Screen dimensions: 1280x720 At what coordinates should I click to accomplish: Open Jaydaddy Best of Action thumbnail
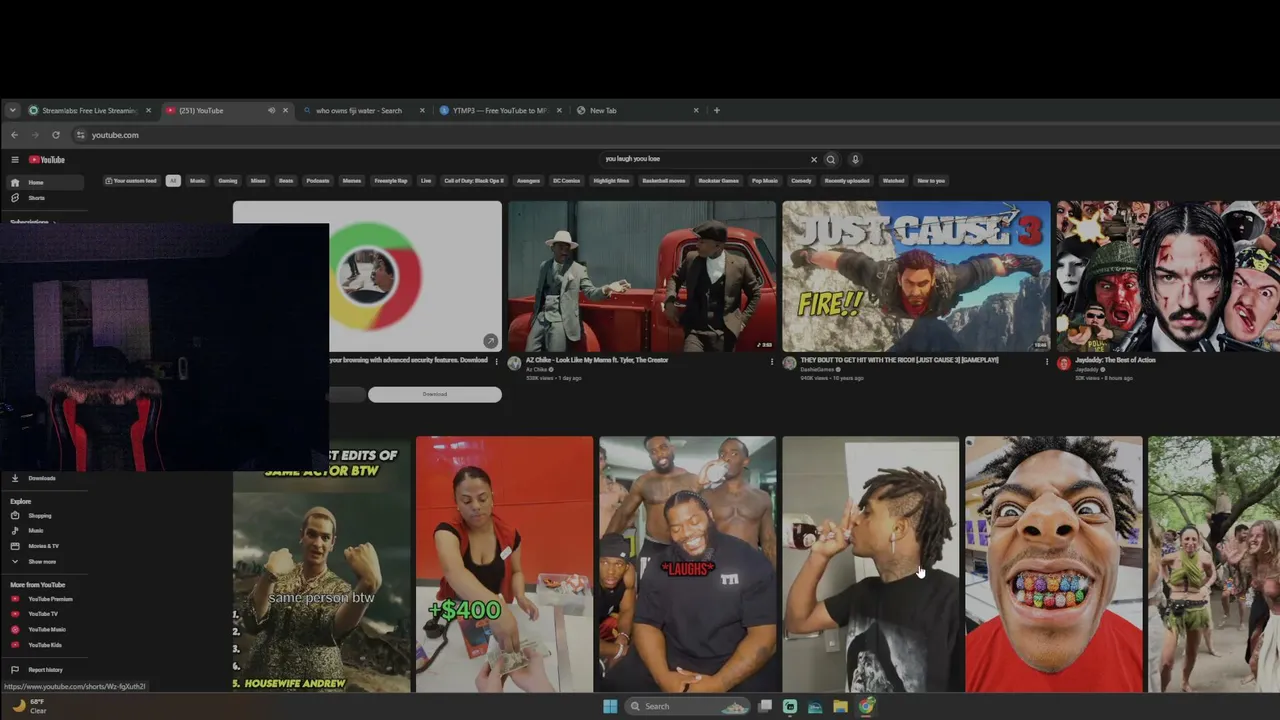coord(1168,276)
